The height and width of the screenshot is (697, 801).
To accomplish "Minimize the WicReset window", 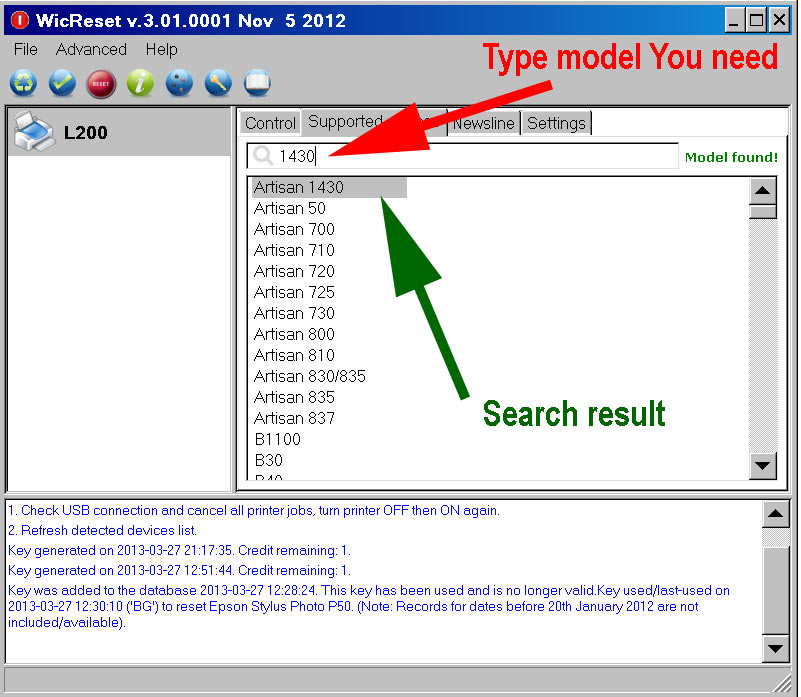I will (734, 20).
